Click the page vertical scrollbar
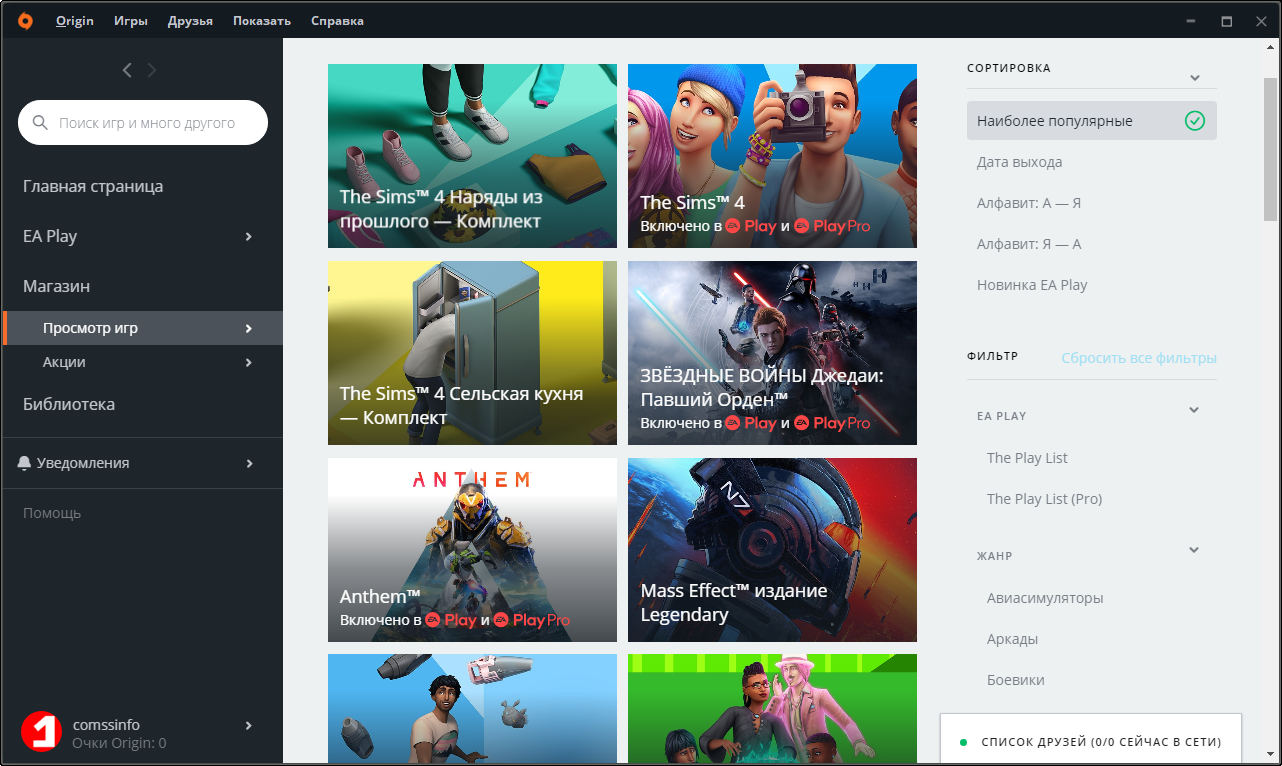 click(1270, 150)
